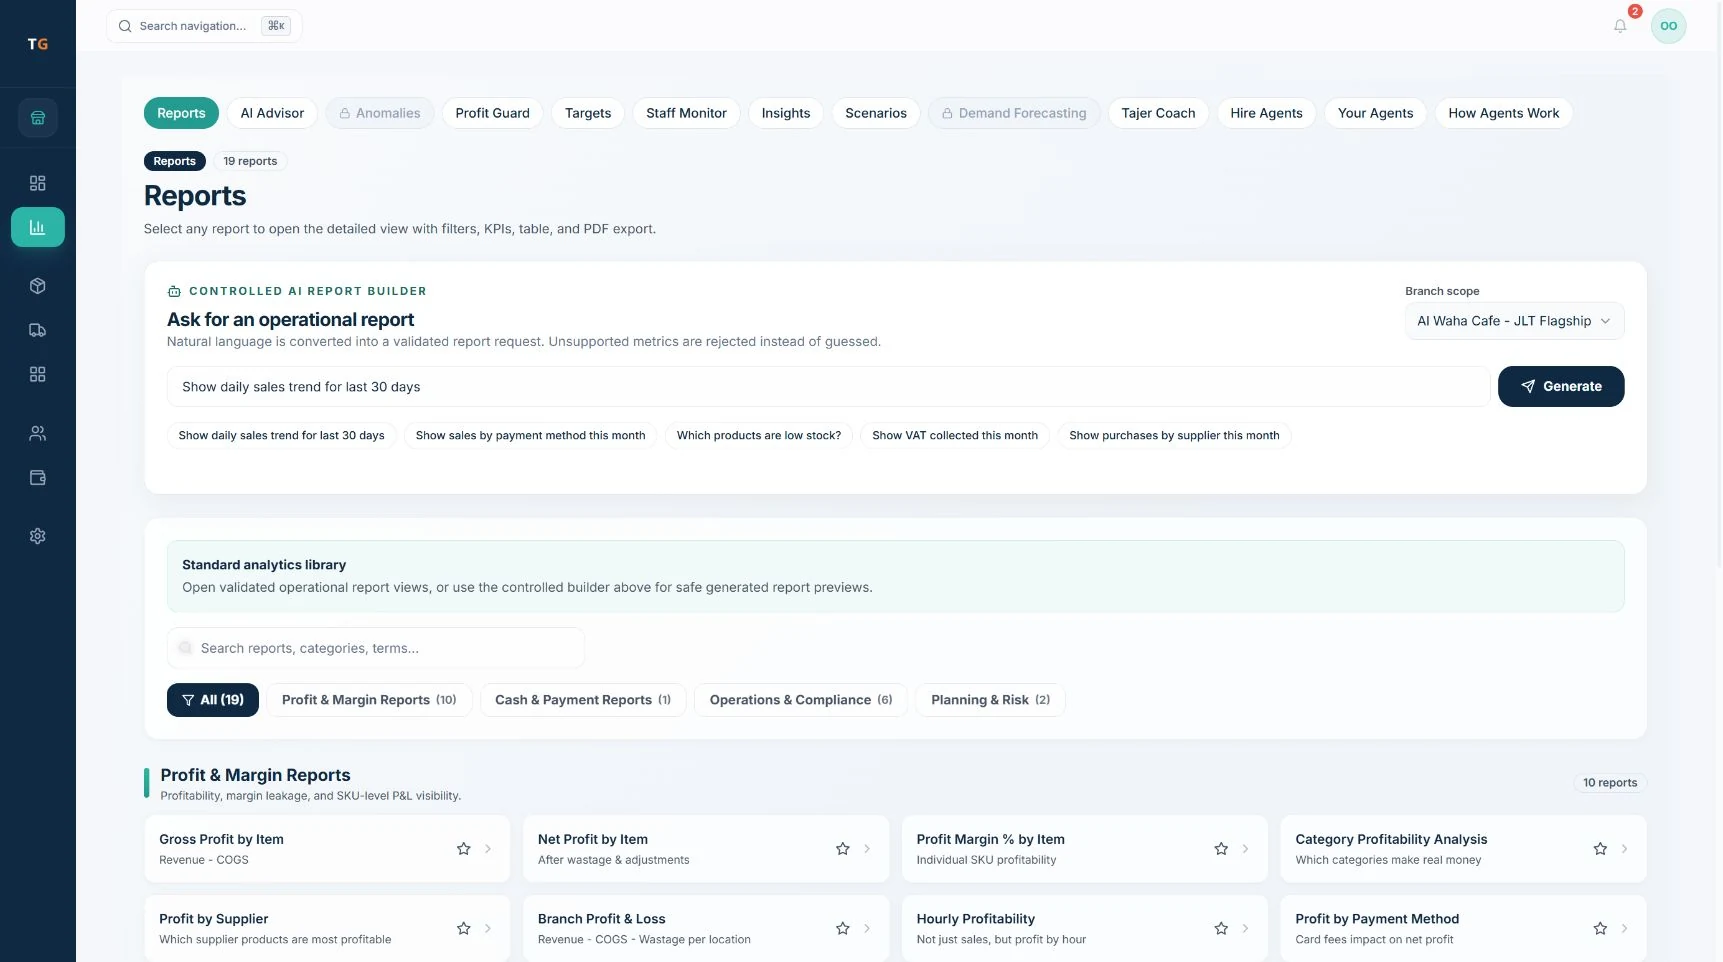Open the Hire Agents tab

click(1266, 113)
